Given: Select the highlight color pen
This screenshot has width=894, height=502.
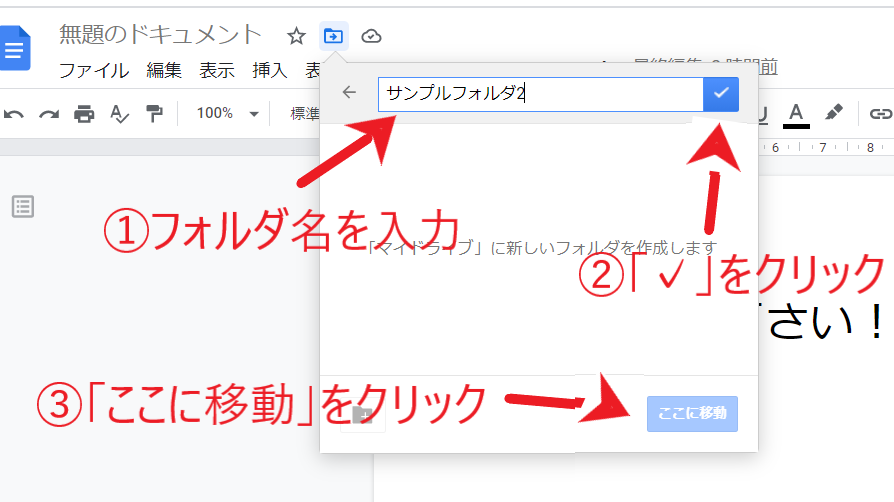Looking at the screenshot, I should coord(833,113).
